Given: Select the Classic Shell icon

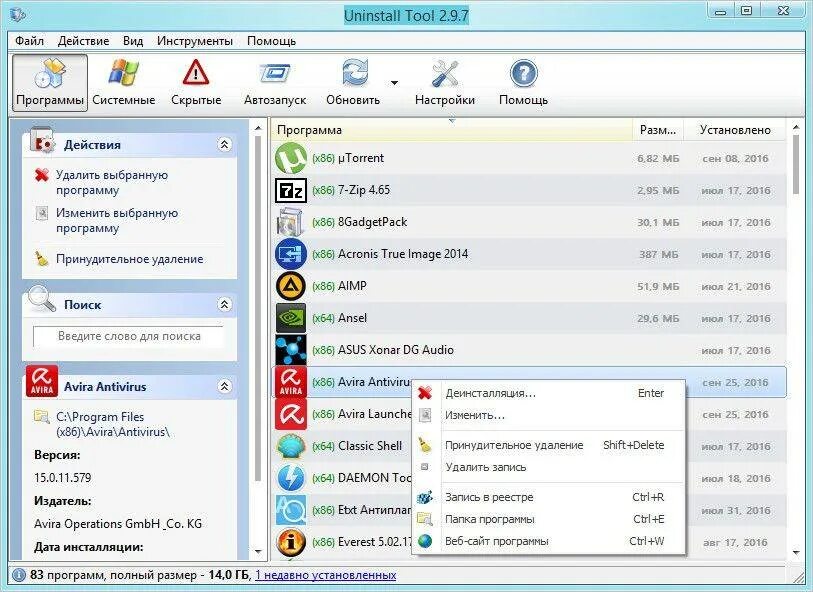Looking at the screenshot, I should 290,446.
